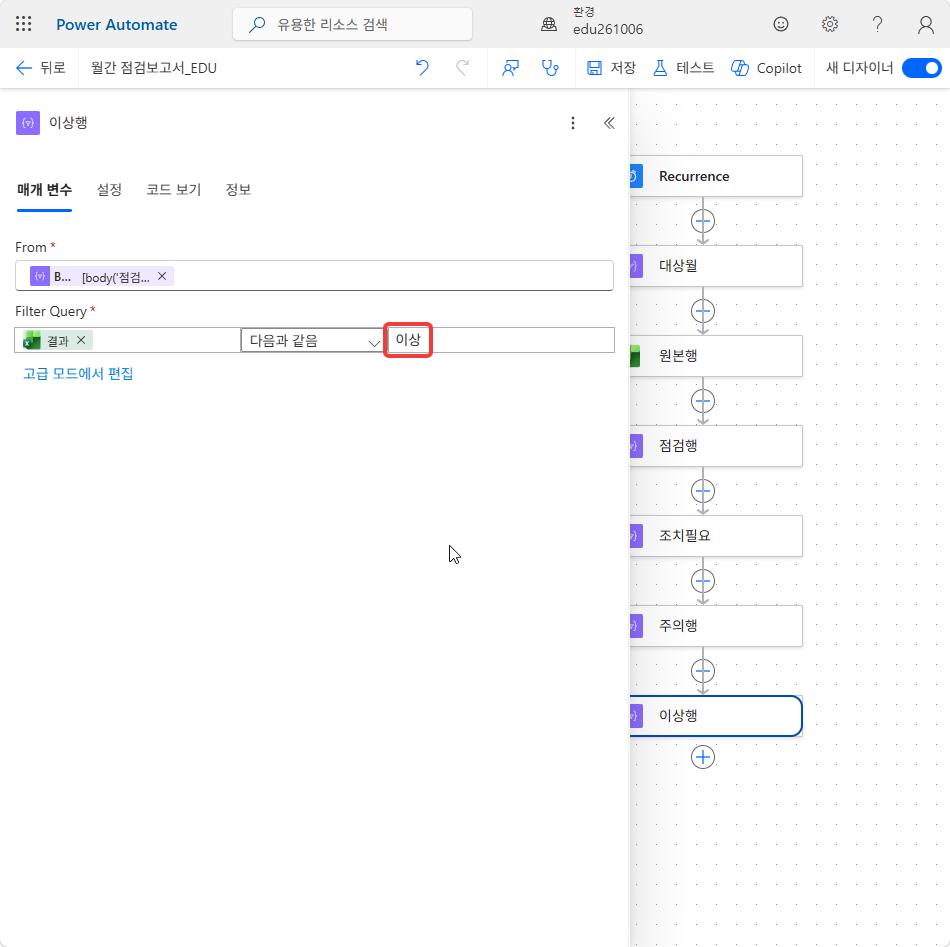Click the undo arrow icon
950x947 pixels.
422,68
